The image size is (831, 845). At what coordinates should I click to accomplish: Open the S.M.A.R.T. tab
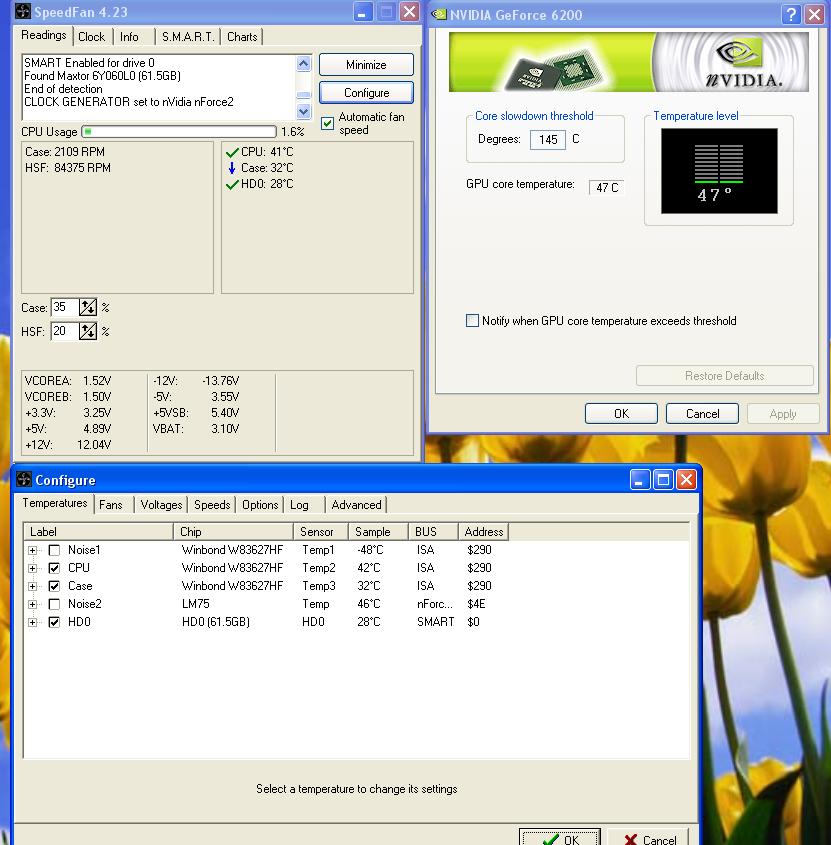188,37
